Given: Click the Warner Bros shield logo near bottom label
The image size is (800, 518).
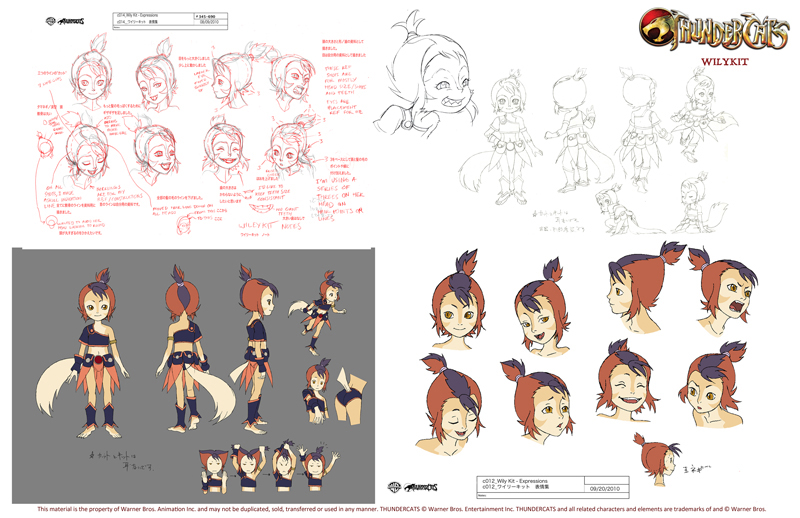Looking at the screenshot, I should pyautogui.click(x=395, y=487).
